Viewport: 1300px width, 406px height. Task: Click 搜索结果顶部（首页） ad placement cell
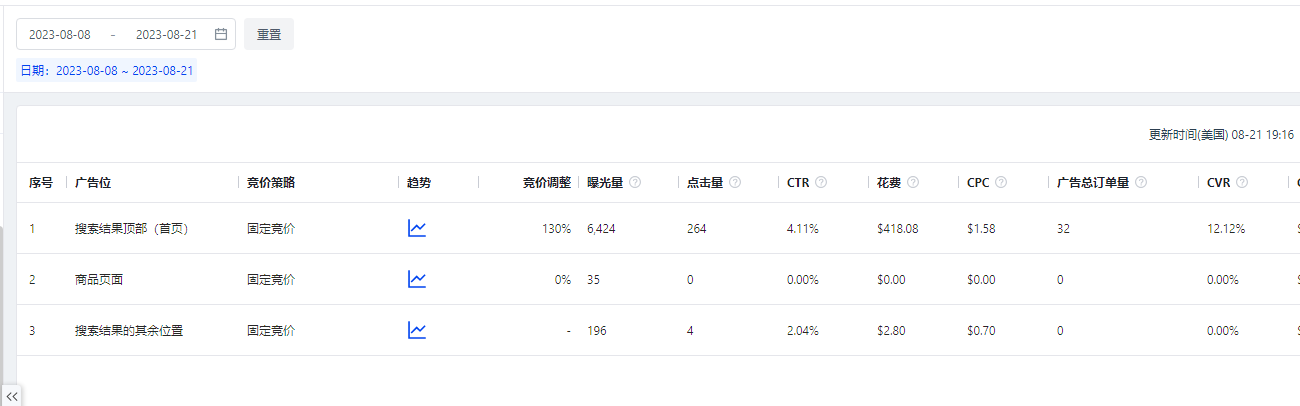tap(132, 229)
